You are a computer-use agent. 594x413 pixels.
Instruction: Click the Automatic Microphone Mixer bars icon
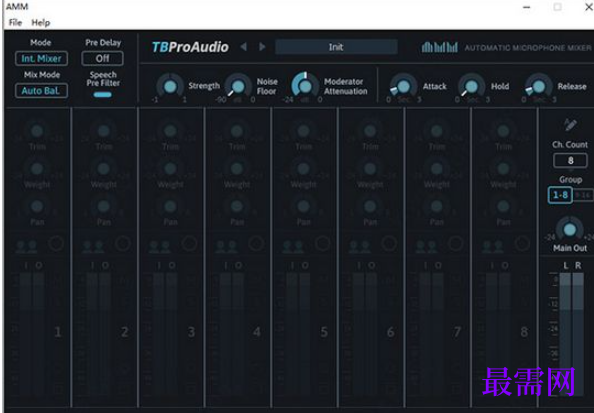(439, 47)
